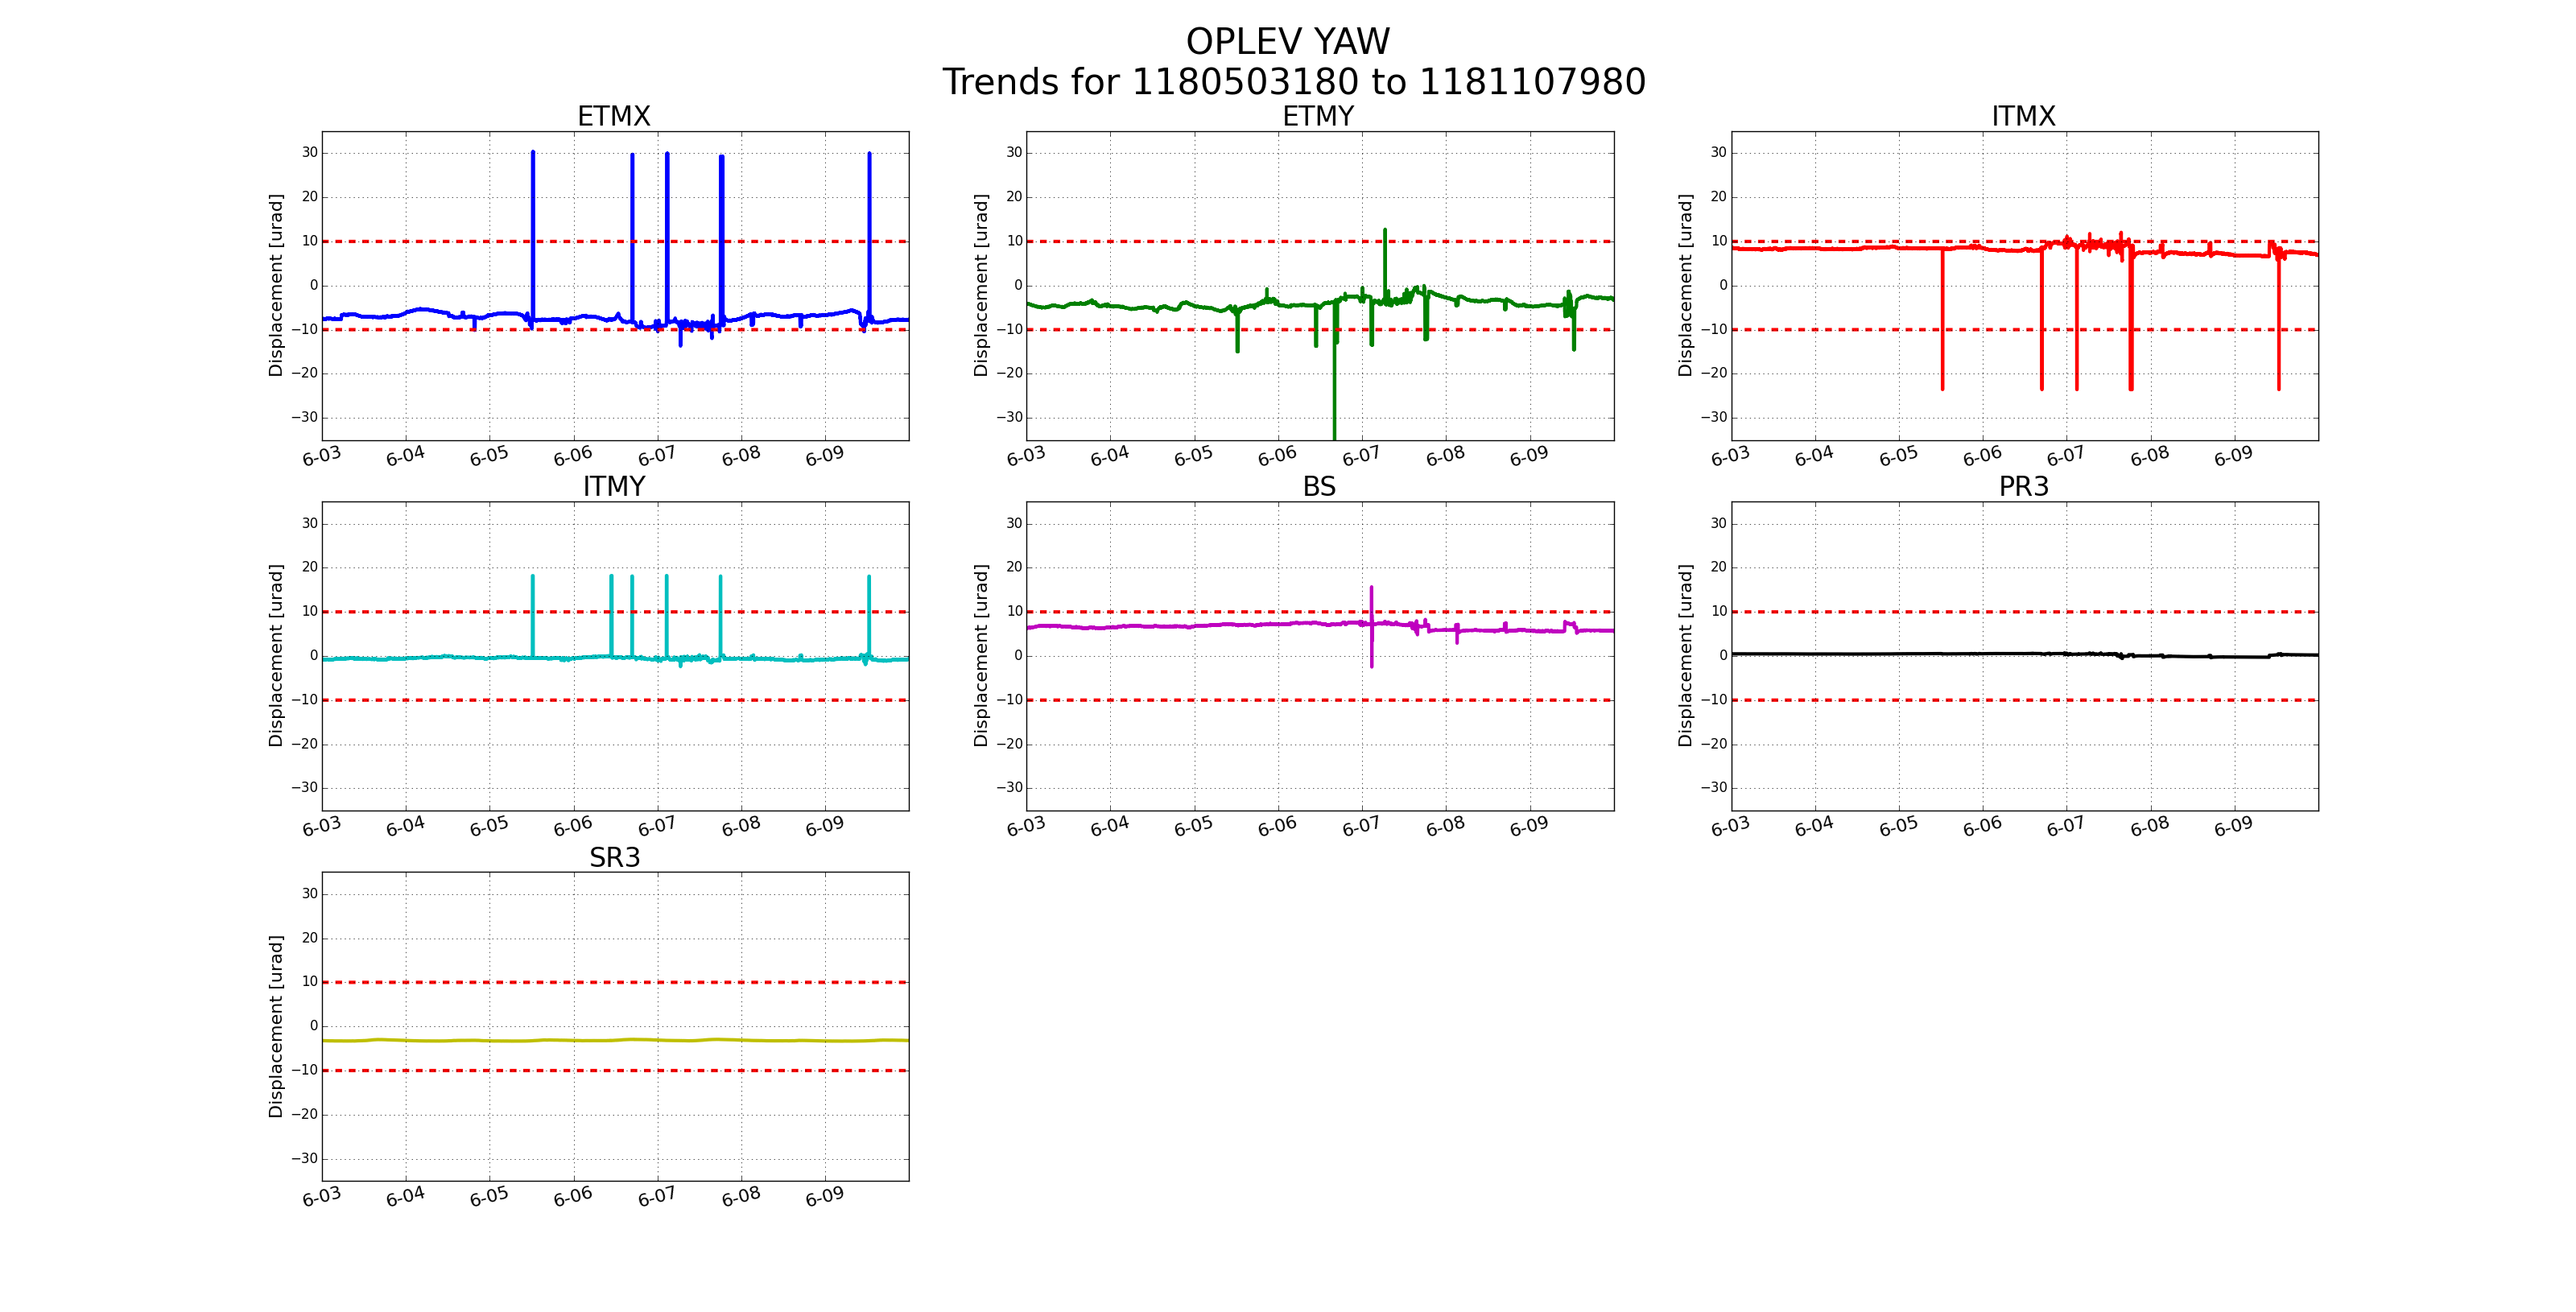Screen dimensions: 2576x1312
Task: Click the ETMY Displacement [urad] y-axis label
Action: pos(981,286)
